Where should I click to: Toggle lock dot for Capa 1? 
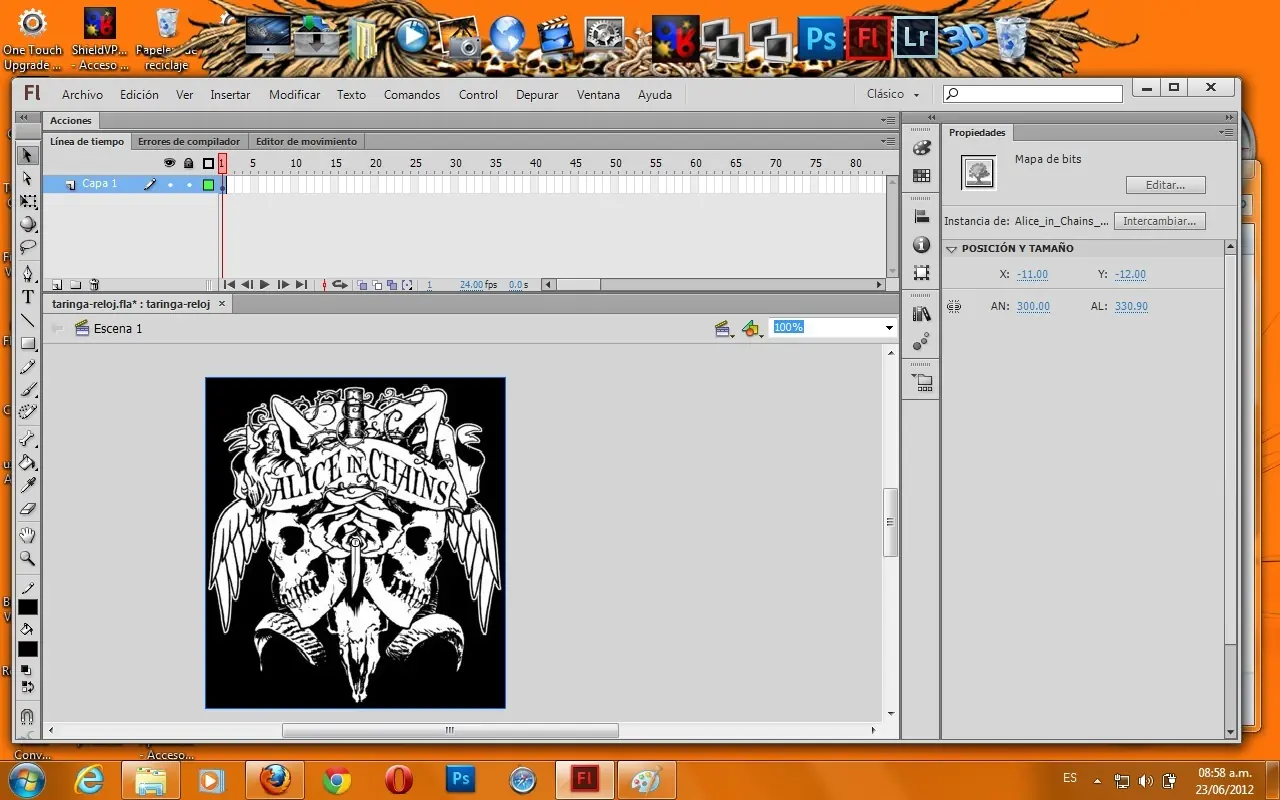pos(189,185)
